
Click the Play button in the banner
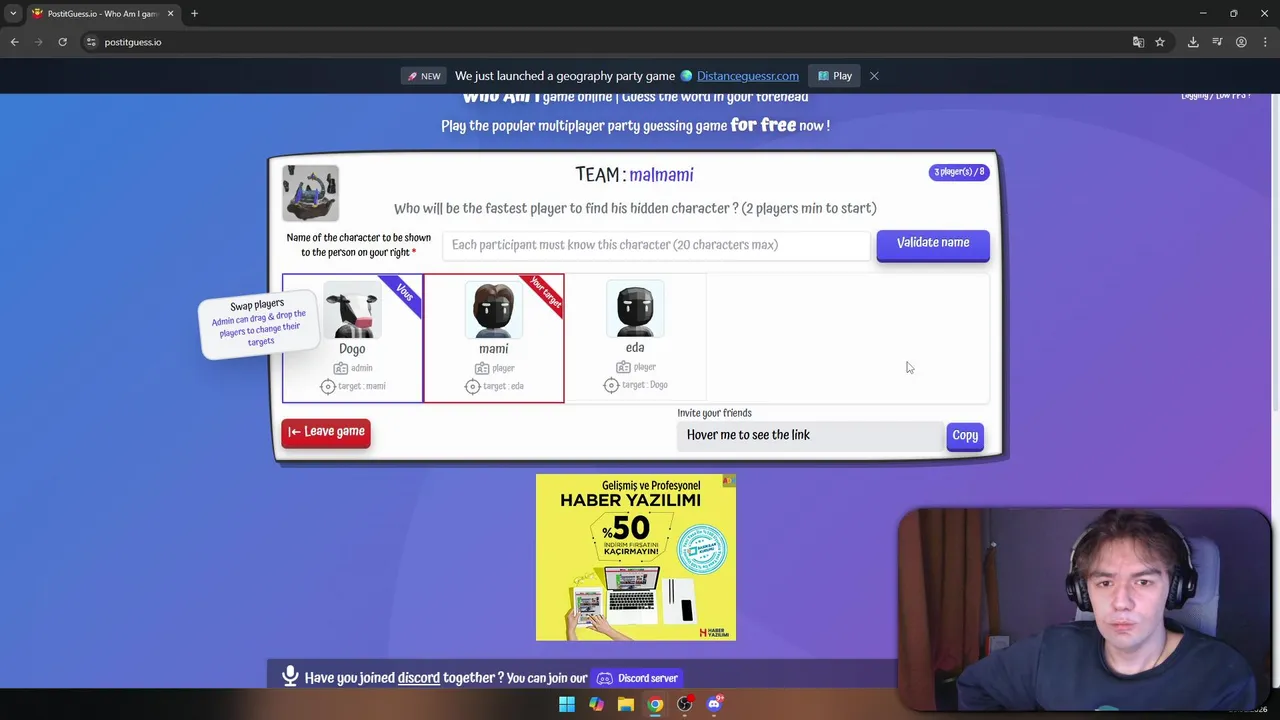(x=835, y=76)
